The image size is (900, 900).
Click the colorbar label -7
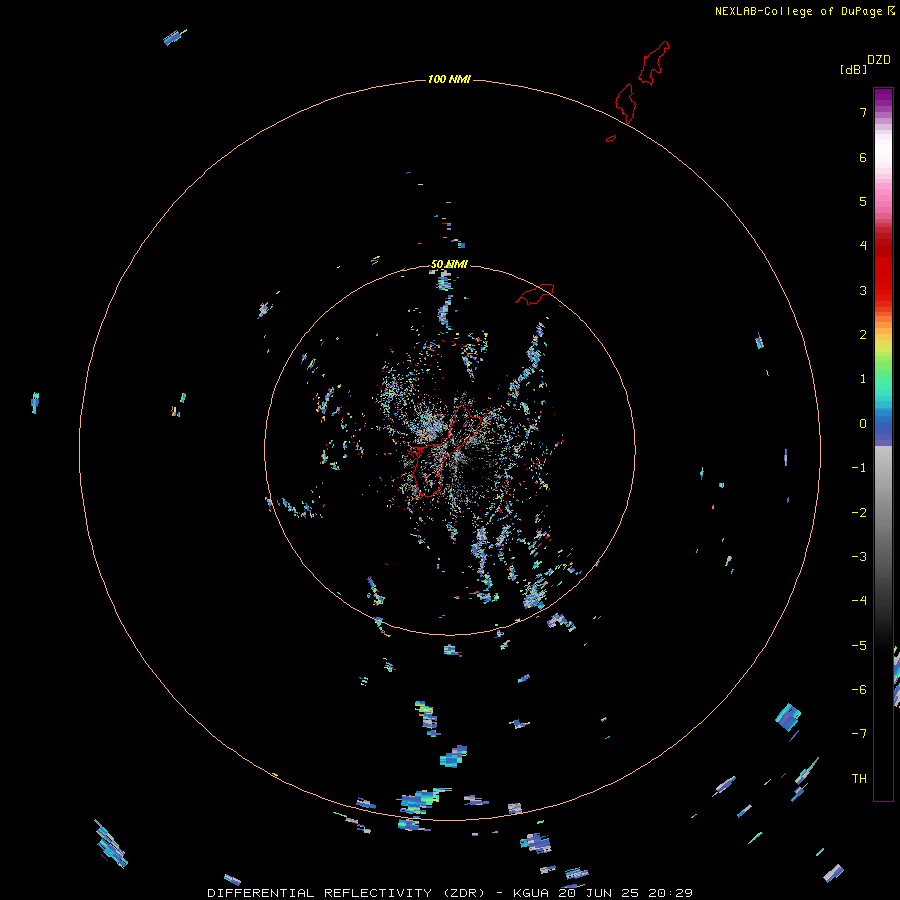click(859, 734)
